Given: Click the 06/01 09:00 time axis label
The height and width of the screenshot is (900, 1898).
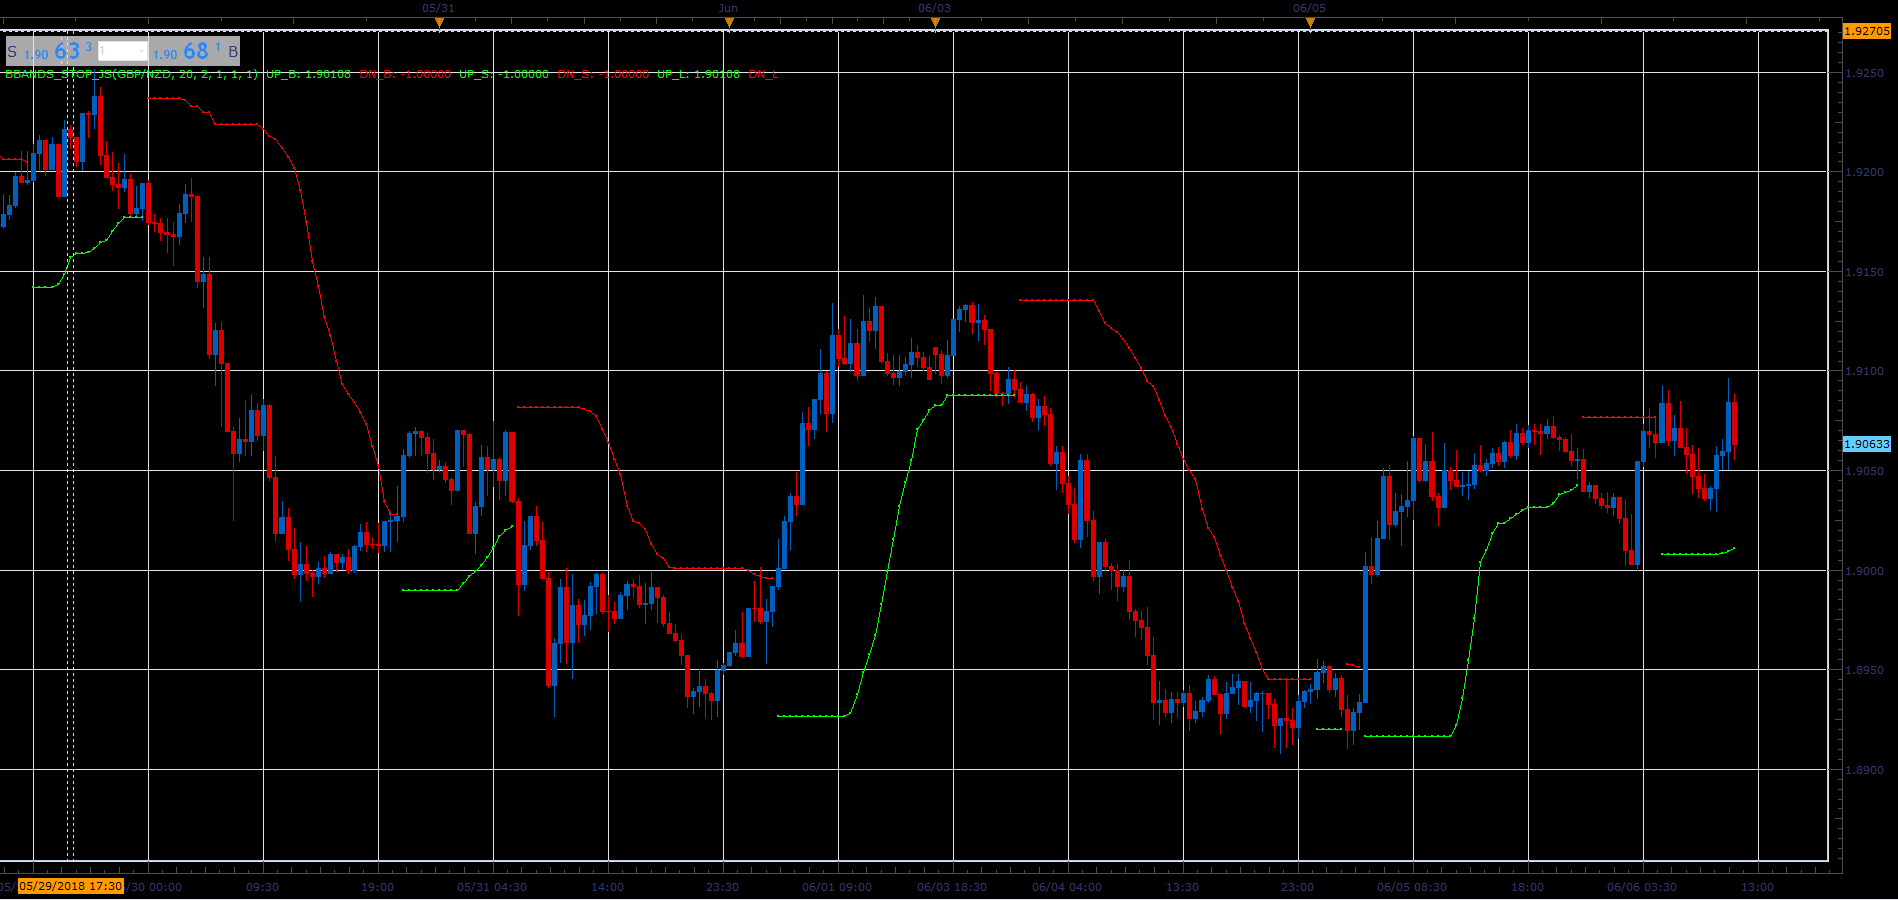Looking at the screenshot, I should (837, 887).
